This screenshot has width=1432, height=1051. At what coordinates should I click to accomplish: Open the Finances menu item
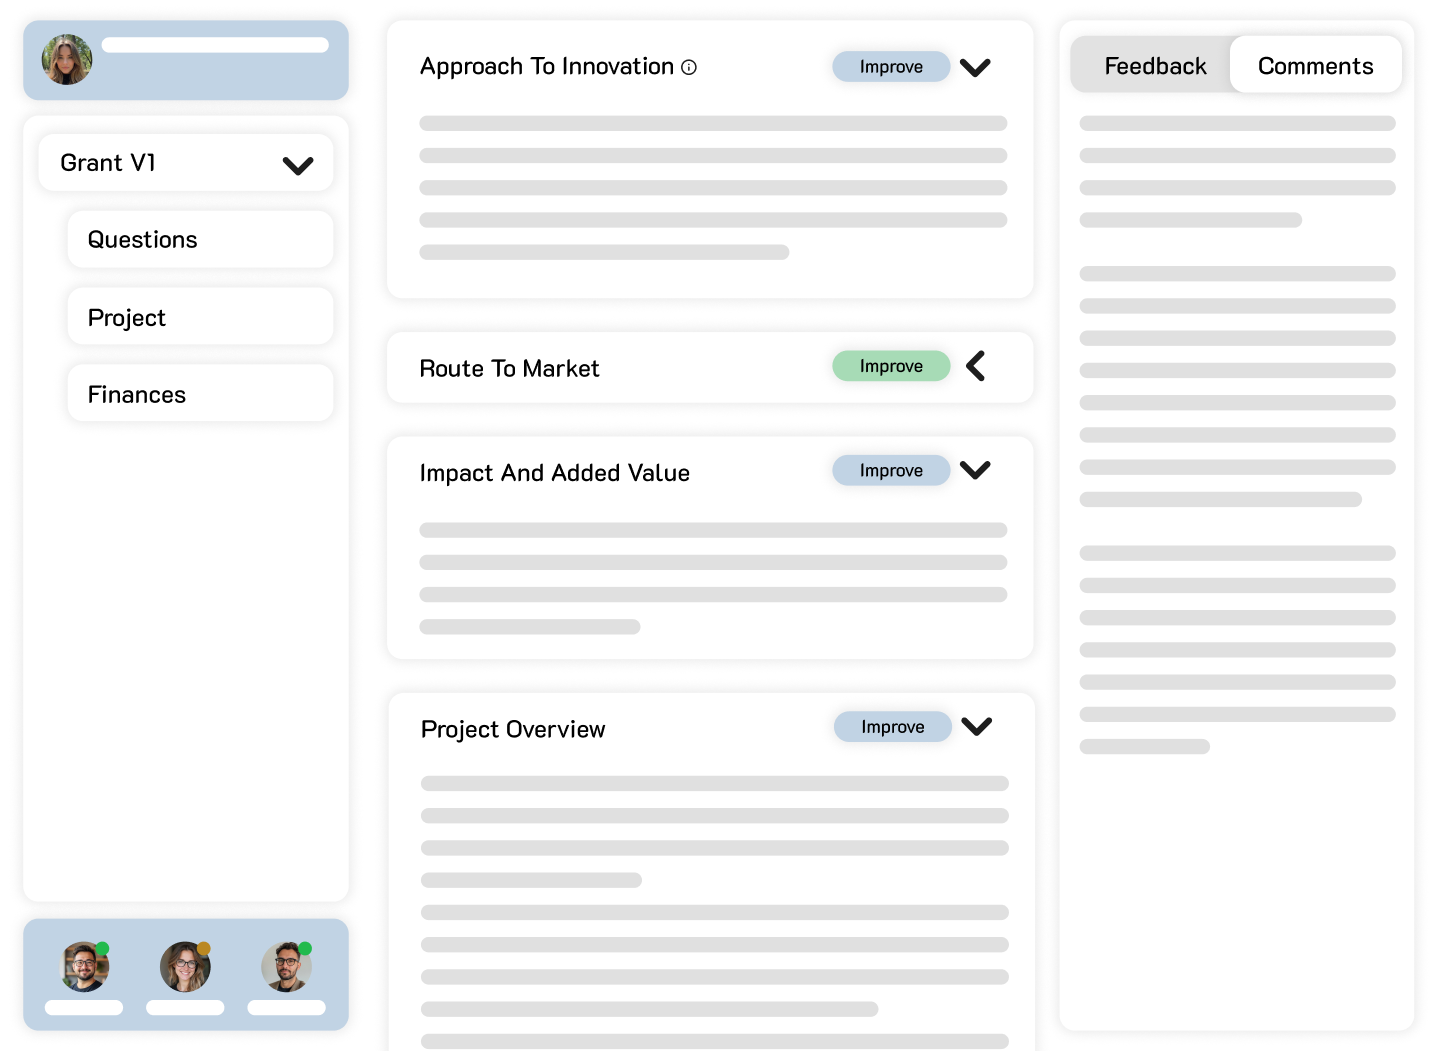click(x=200, y=394)
